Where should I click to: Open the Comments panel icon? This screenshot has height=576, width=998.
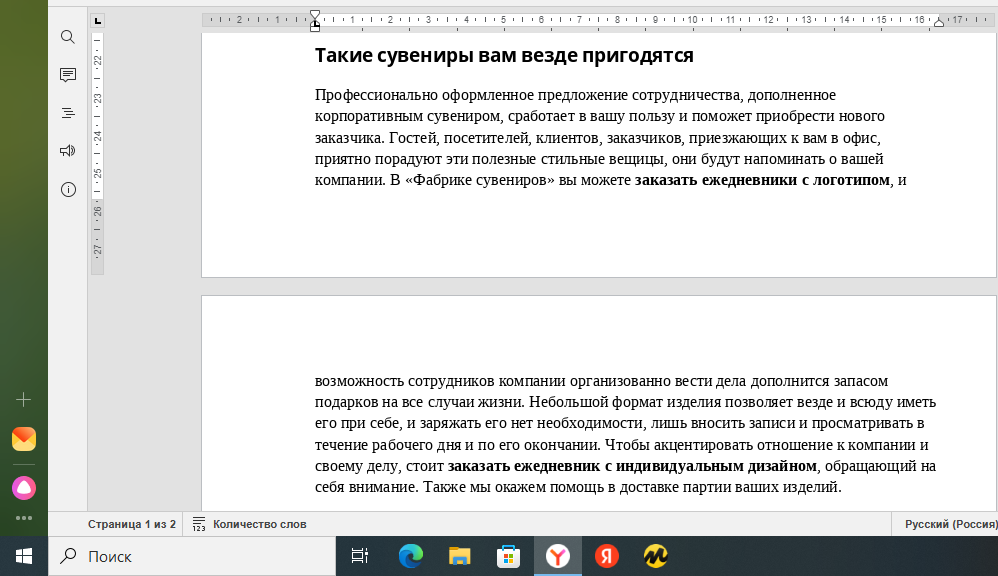(67, 75)
